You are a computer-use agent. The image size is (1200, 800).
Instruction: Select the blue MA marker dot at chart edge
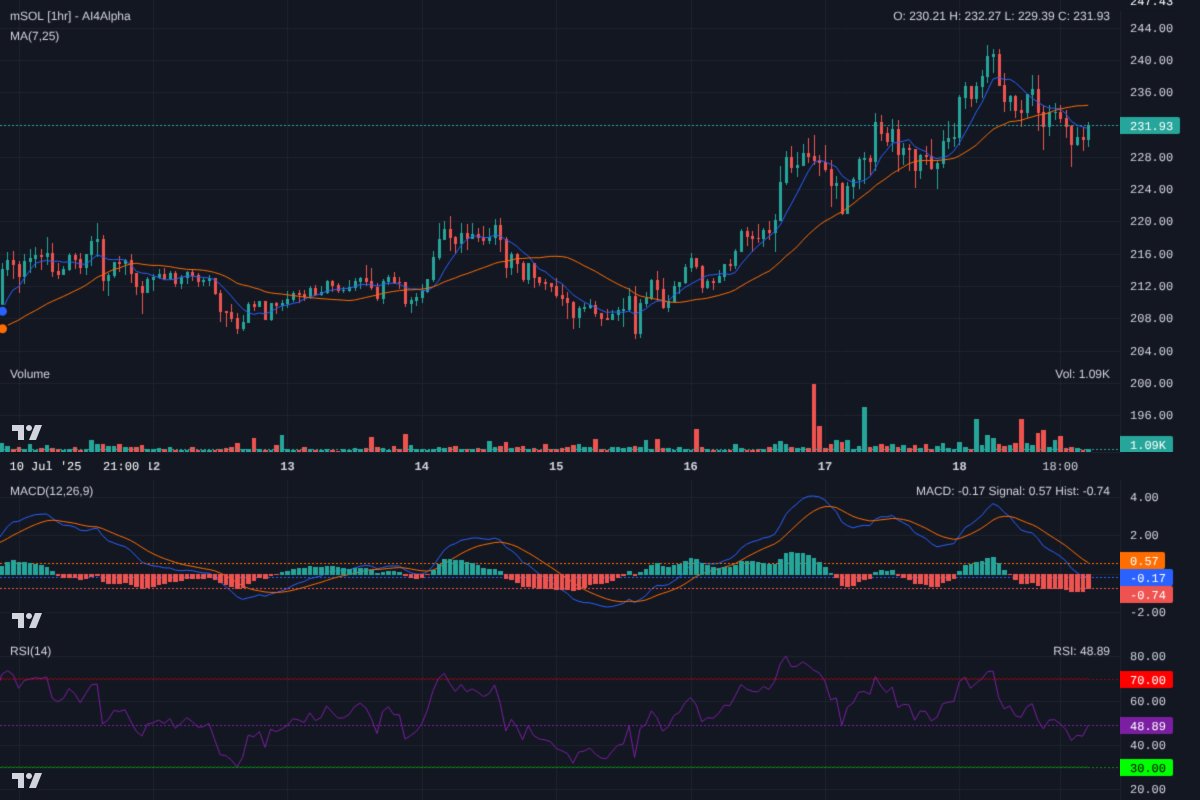point(2,311)
